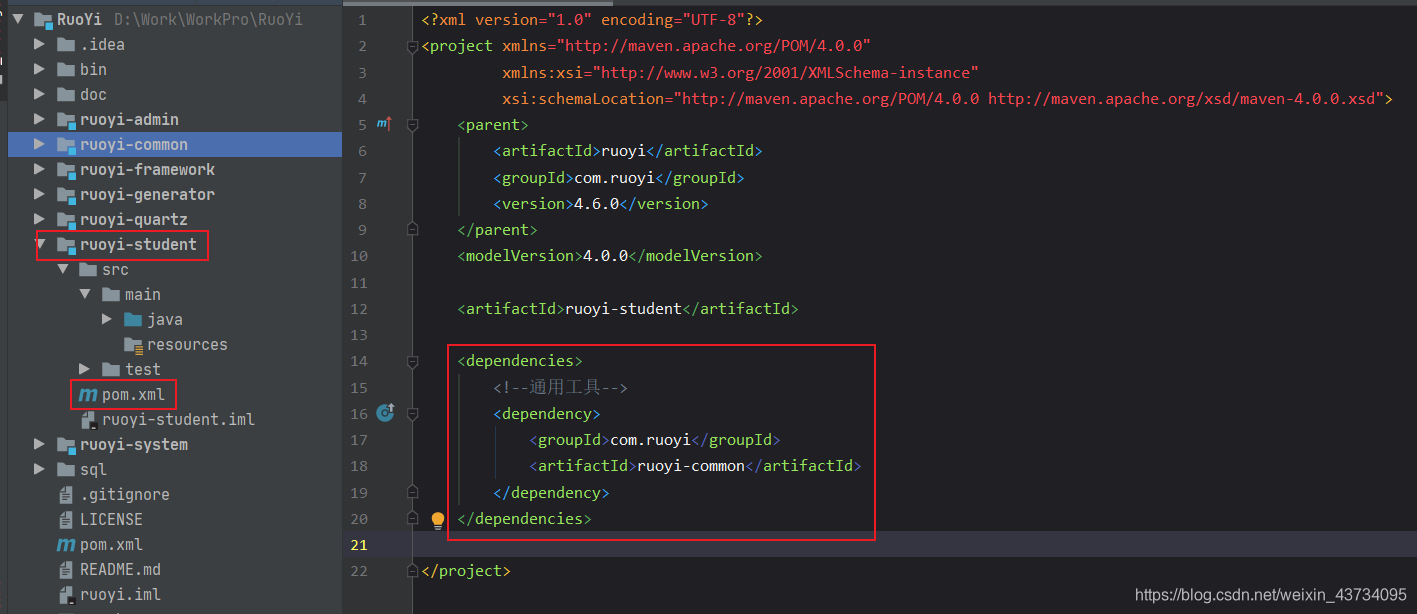This screenshot has width=1417, height=614.
Task: Click the ruoyi-student.iml file icon
Action: point(90,420)
